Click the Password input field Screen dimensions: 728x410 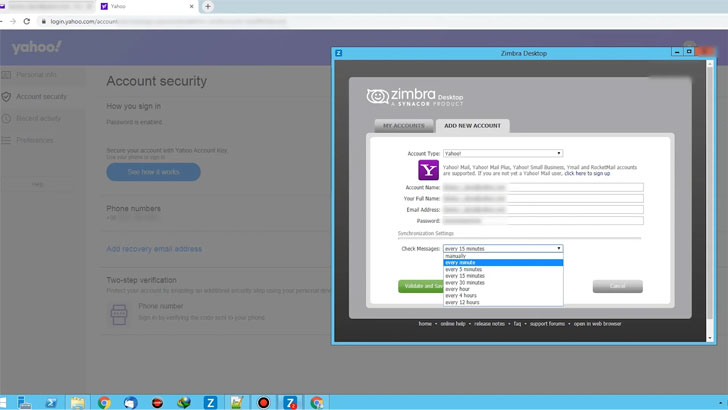click(x=543, y=221)
